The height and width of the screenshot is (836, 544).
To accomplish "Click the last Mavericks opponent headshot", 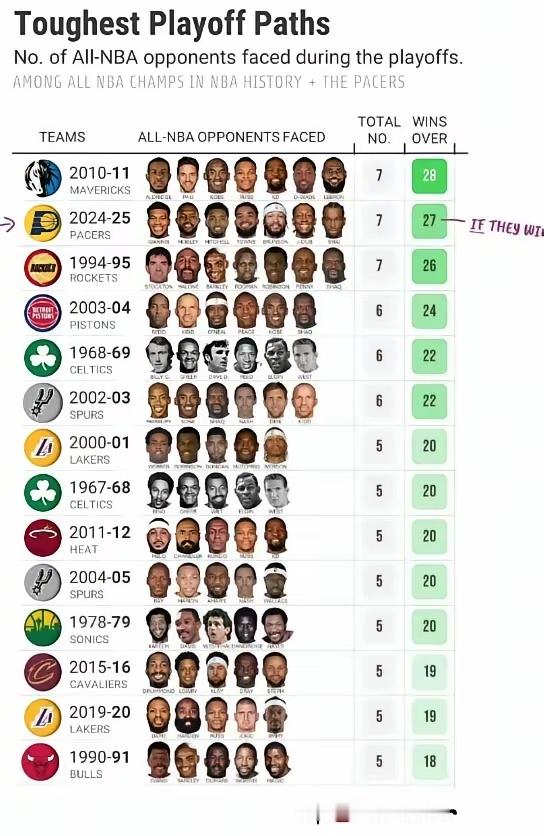I will pyautogui.click(x=334, y=175).
